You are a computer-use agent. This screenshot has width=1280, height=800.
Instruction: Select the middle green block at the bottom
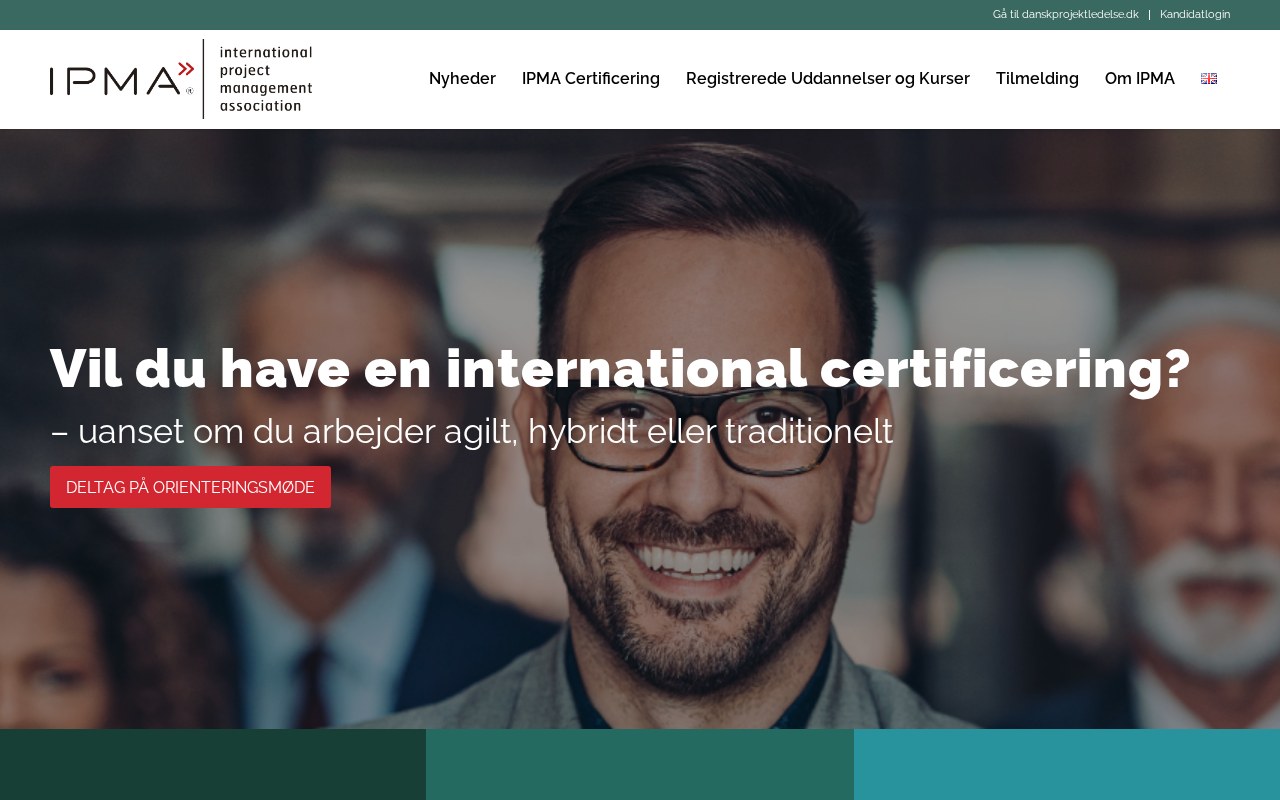pyautogui.click(x=640, y=764)
